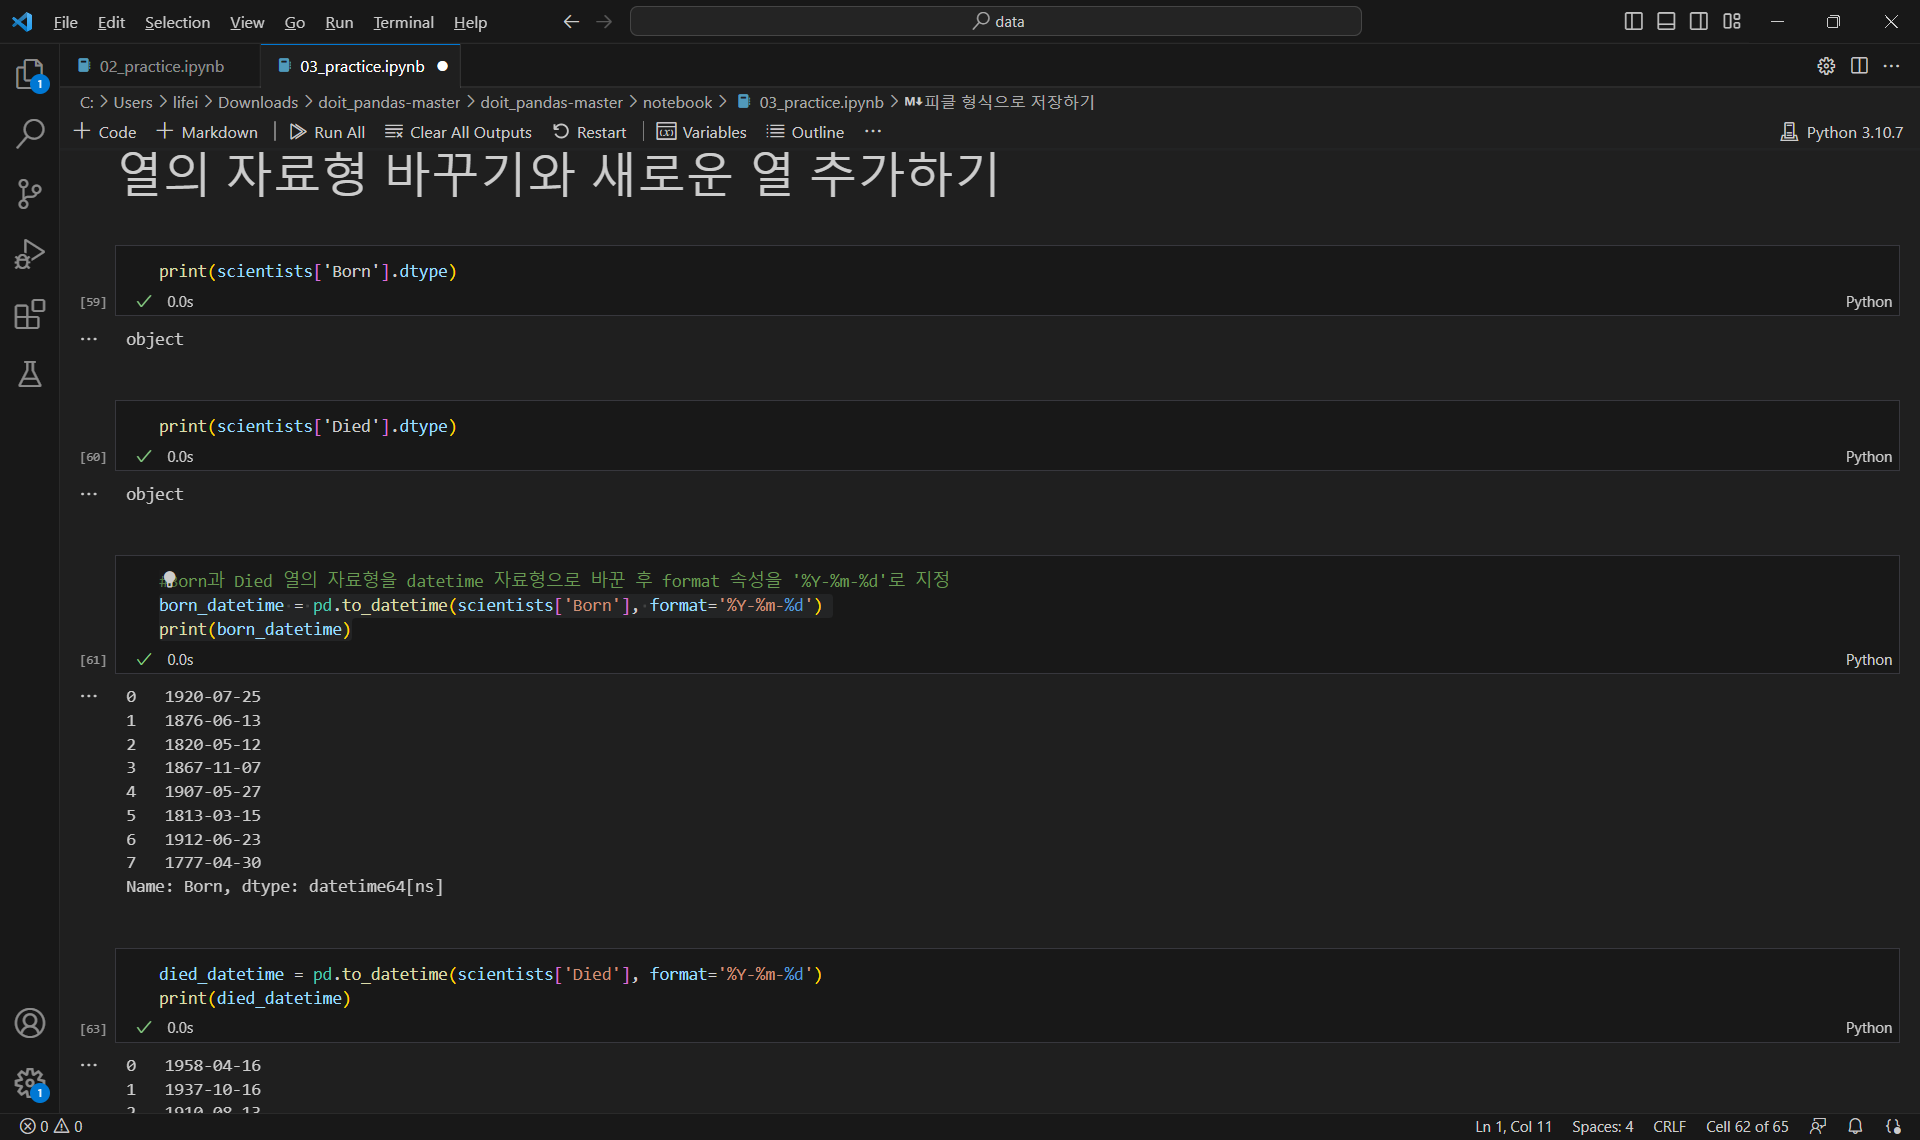1920x1140 pixels.
Task: Expand output options for cell 59
Action: pos(89,339)
